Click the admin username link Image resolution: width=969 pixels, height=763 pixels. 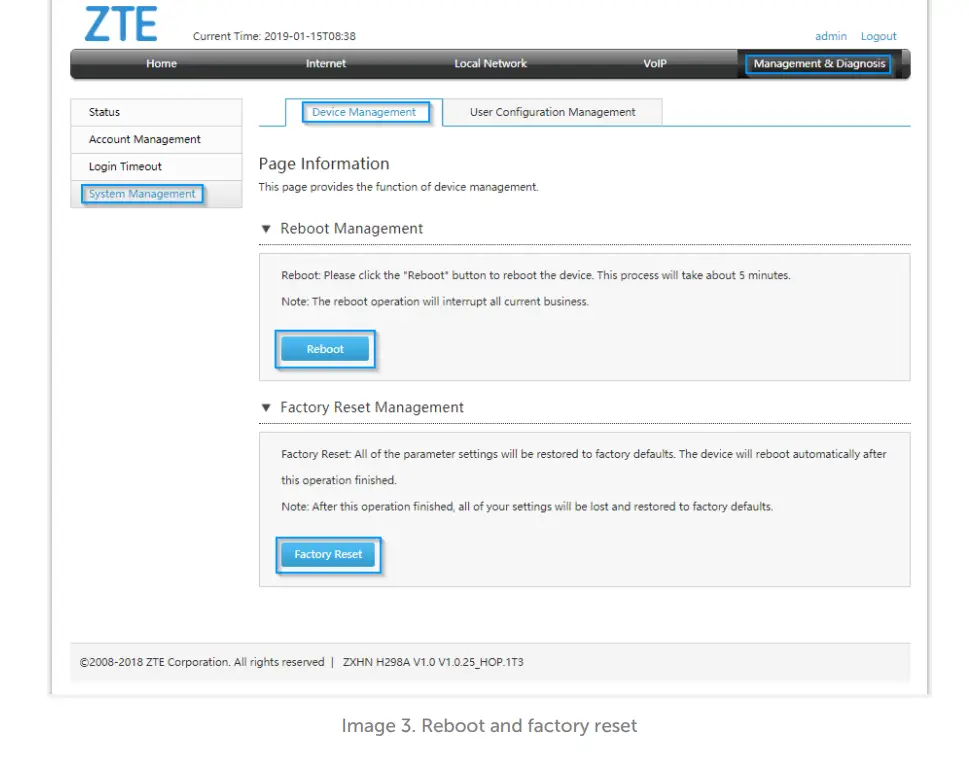click(x=830, y=36)
